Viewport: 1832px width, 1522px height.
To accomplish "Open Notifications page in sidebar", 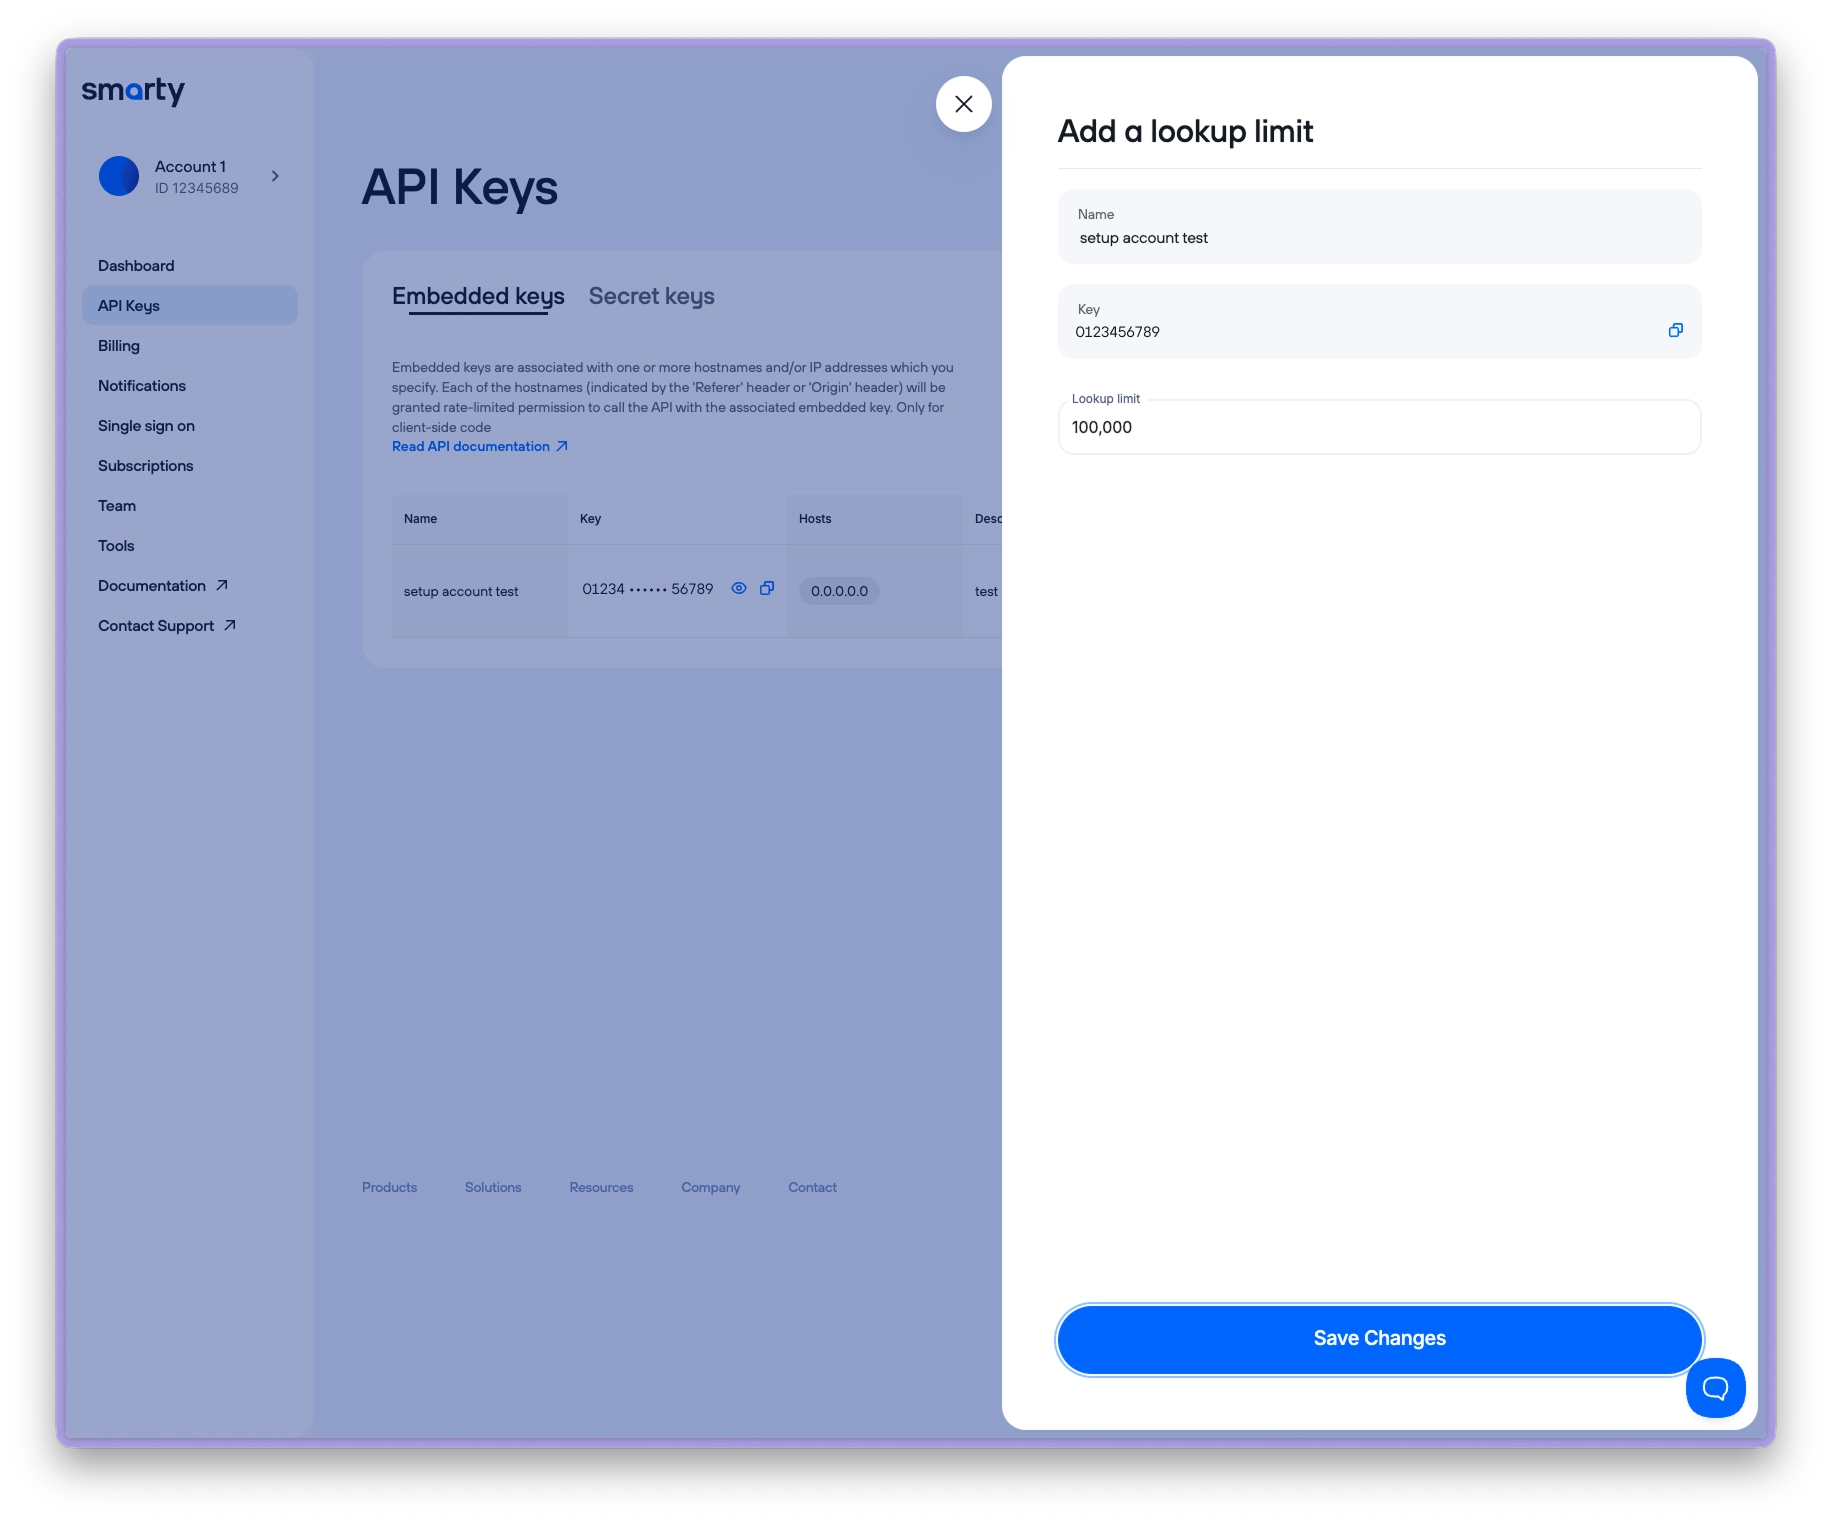I will tap(142, 386).
